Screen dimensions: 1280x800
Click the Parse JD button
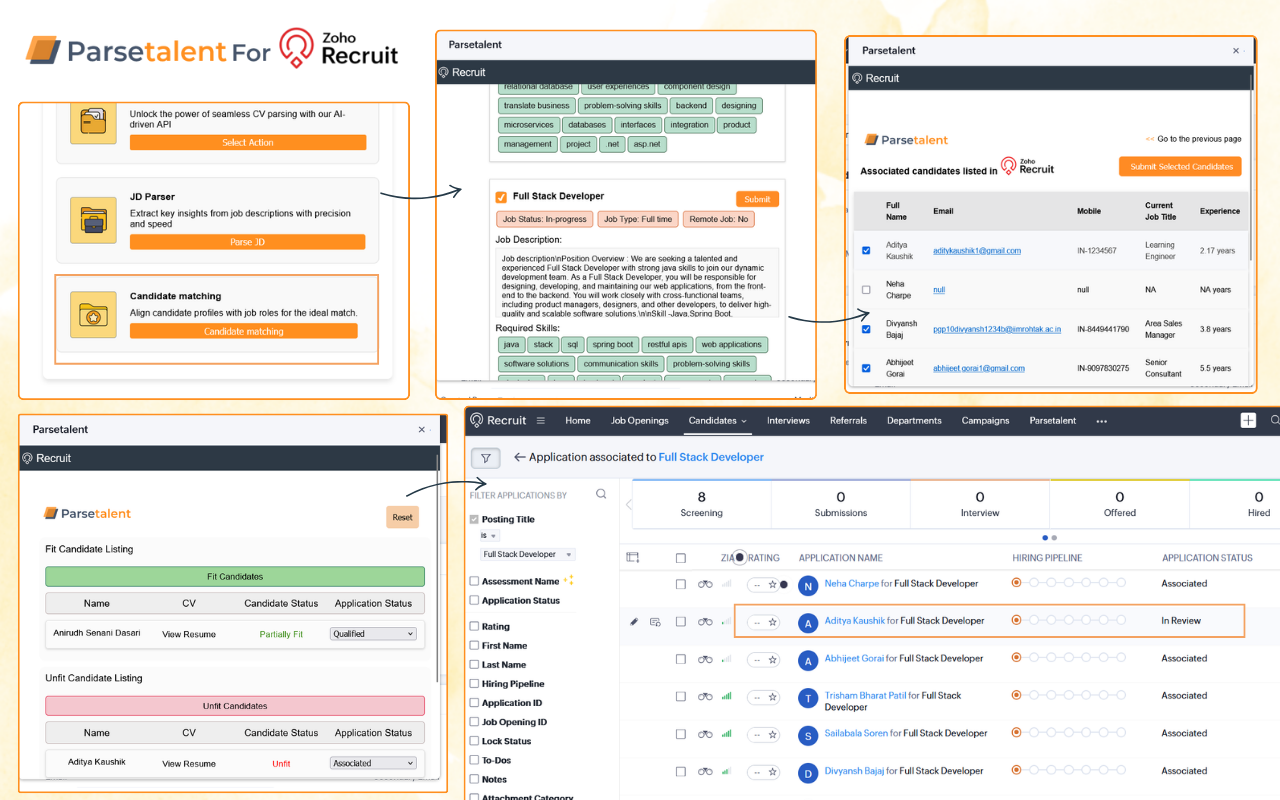point(248,242)
